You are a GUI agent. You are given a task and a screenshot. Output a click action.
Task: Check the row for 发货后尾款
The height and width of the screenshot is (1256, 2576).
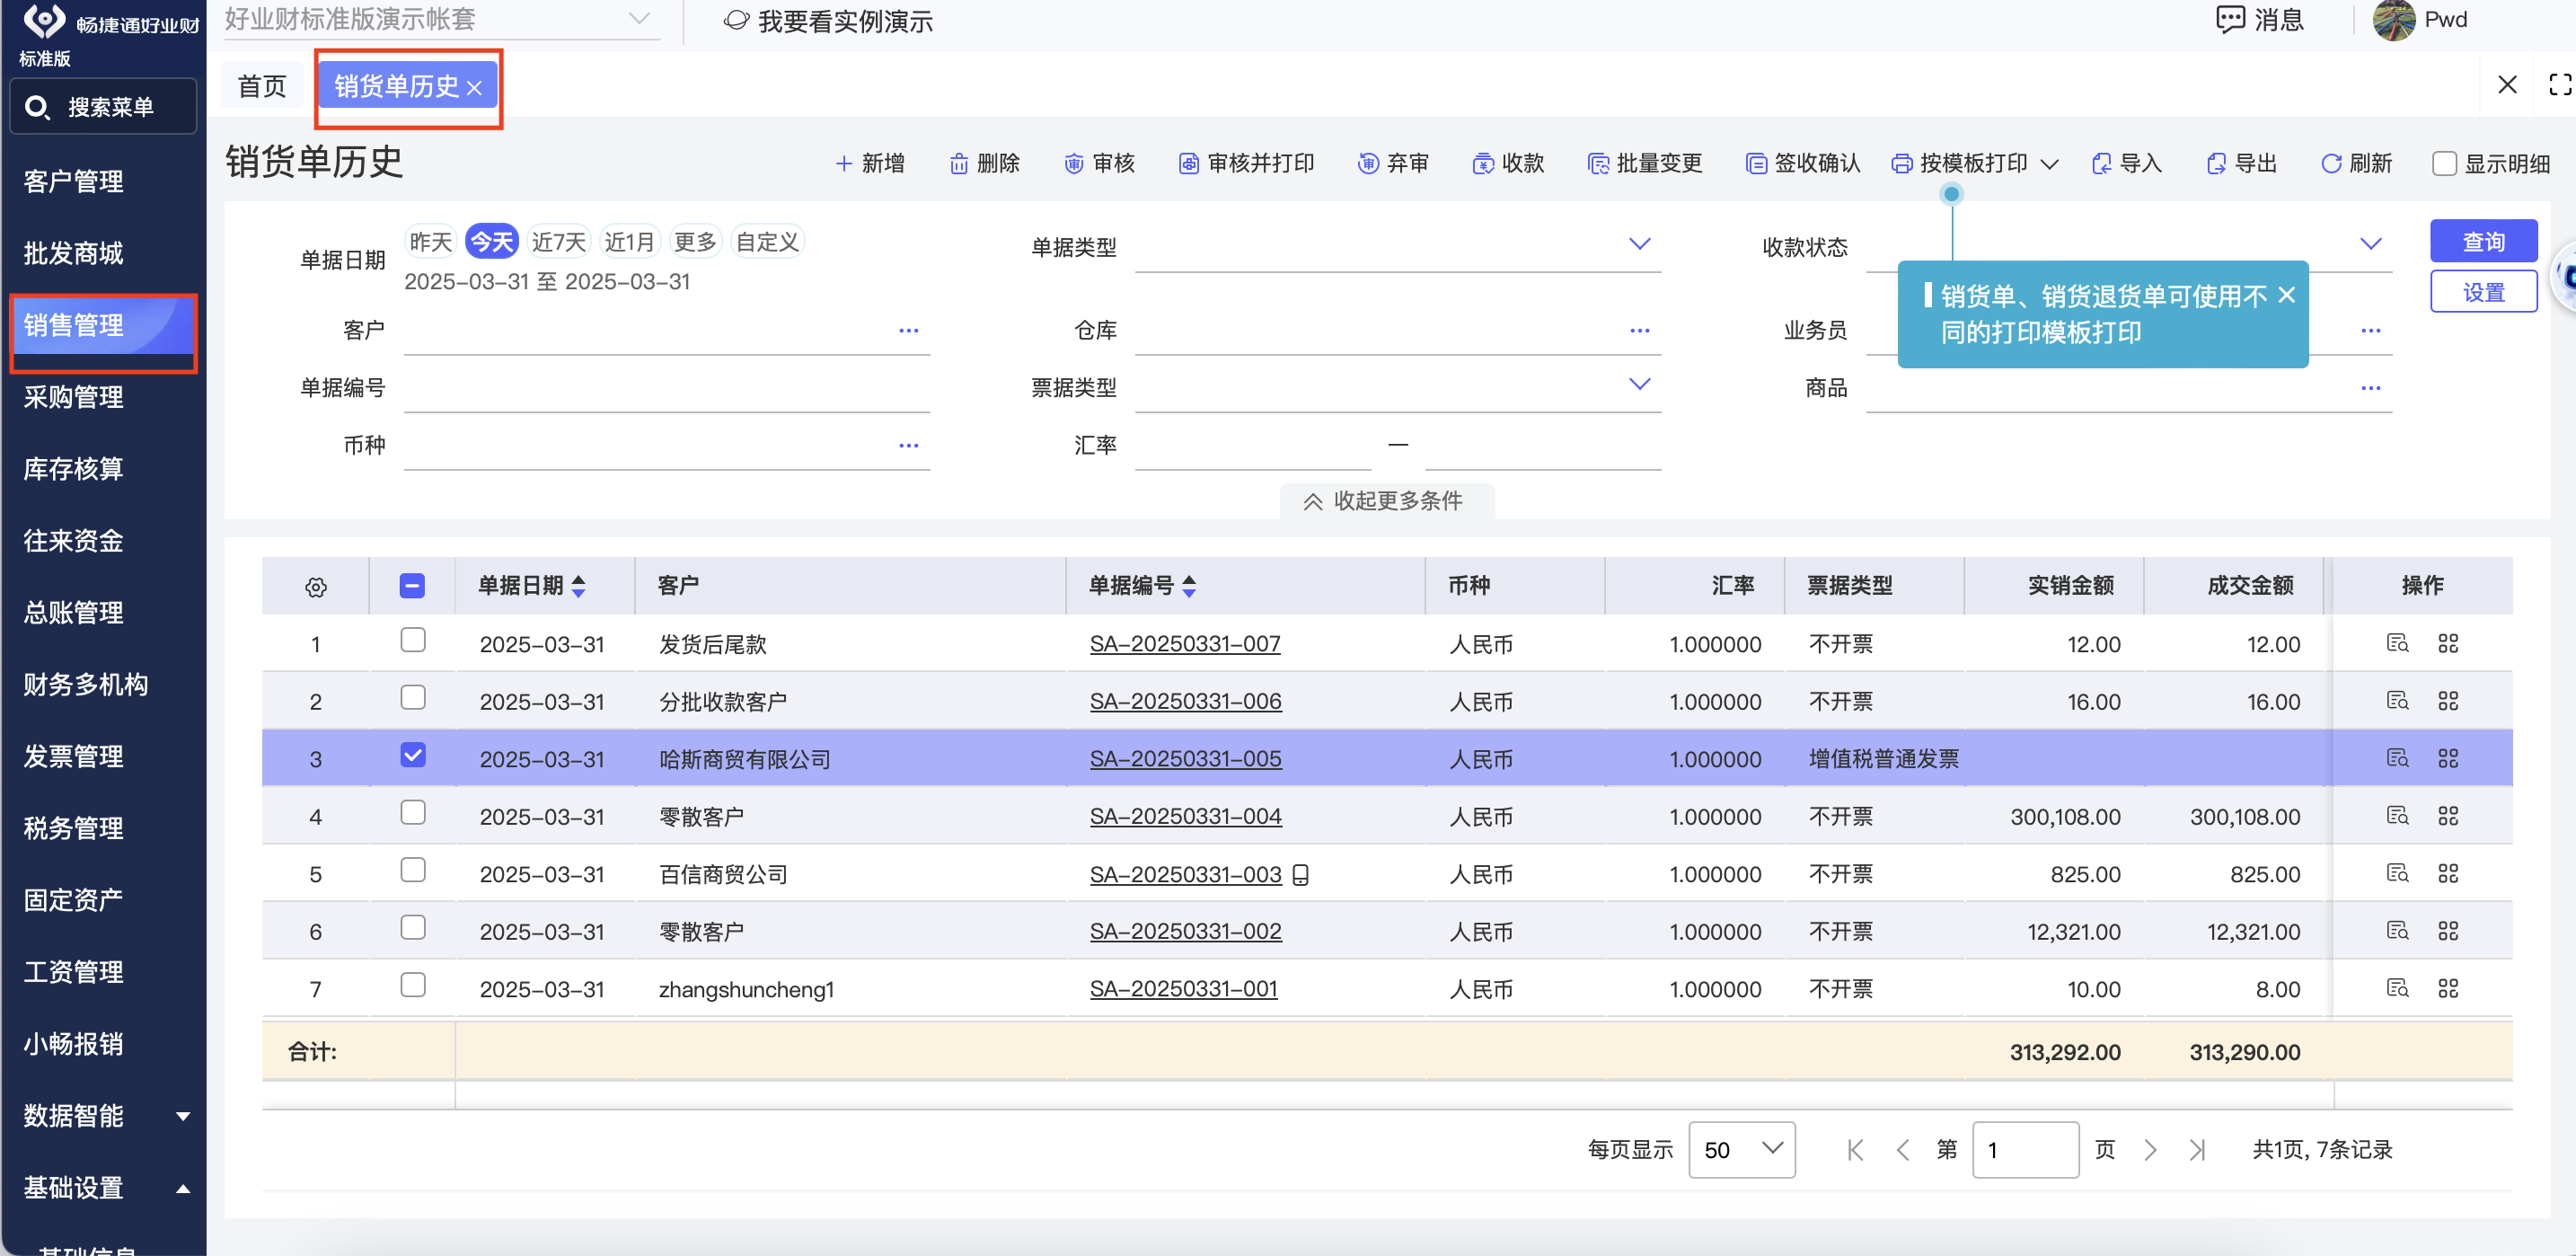coord(413,640)
